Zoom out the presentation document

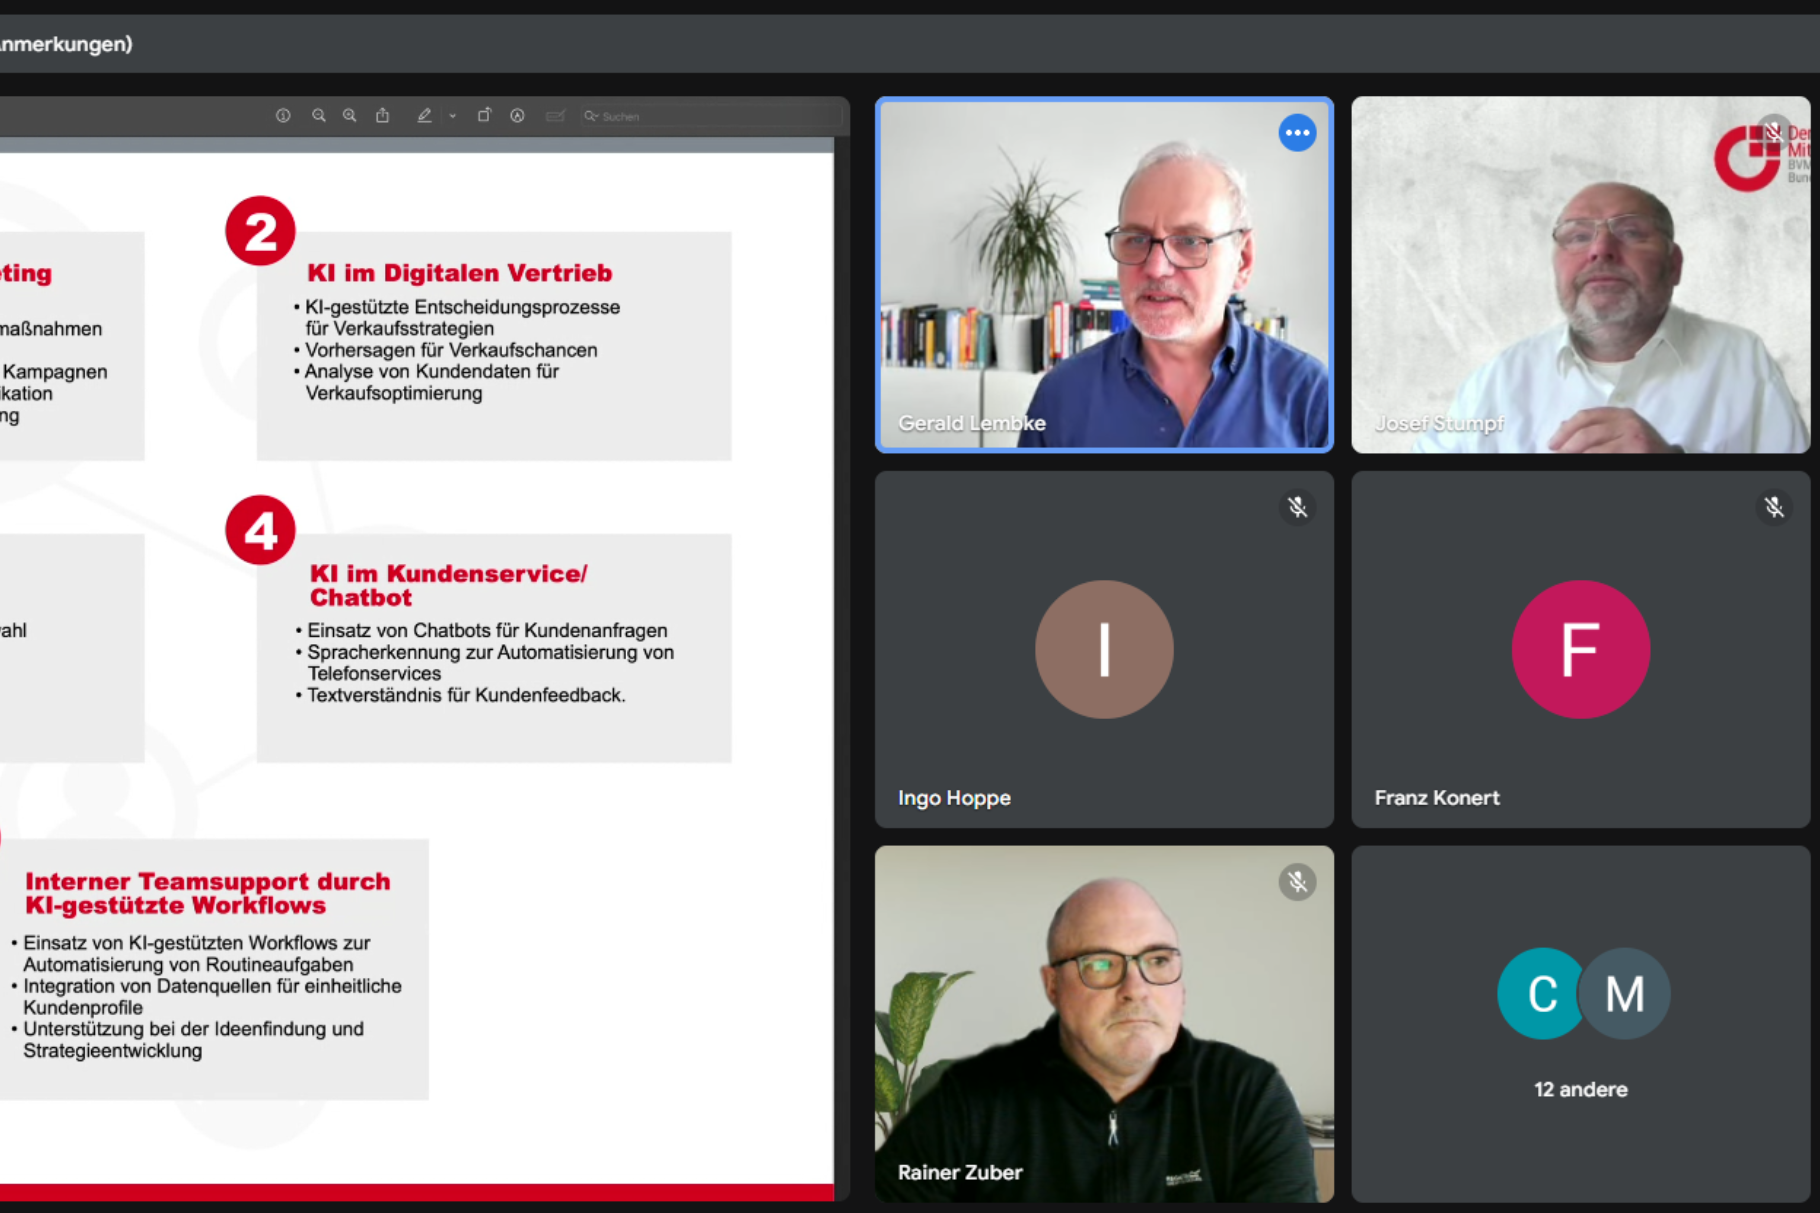click(318, 116)
